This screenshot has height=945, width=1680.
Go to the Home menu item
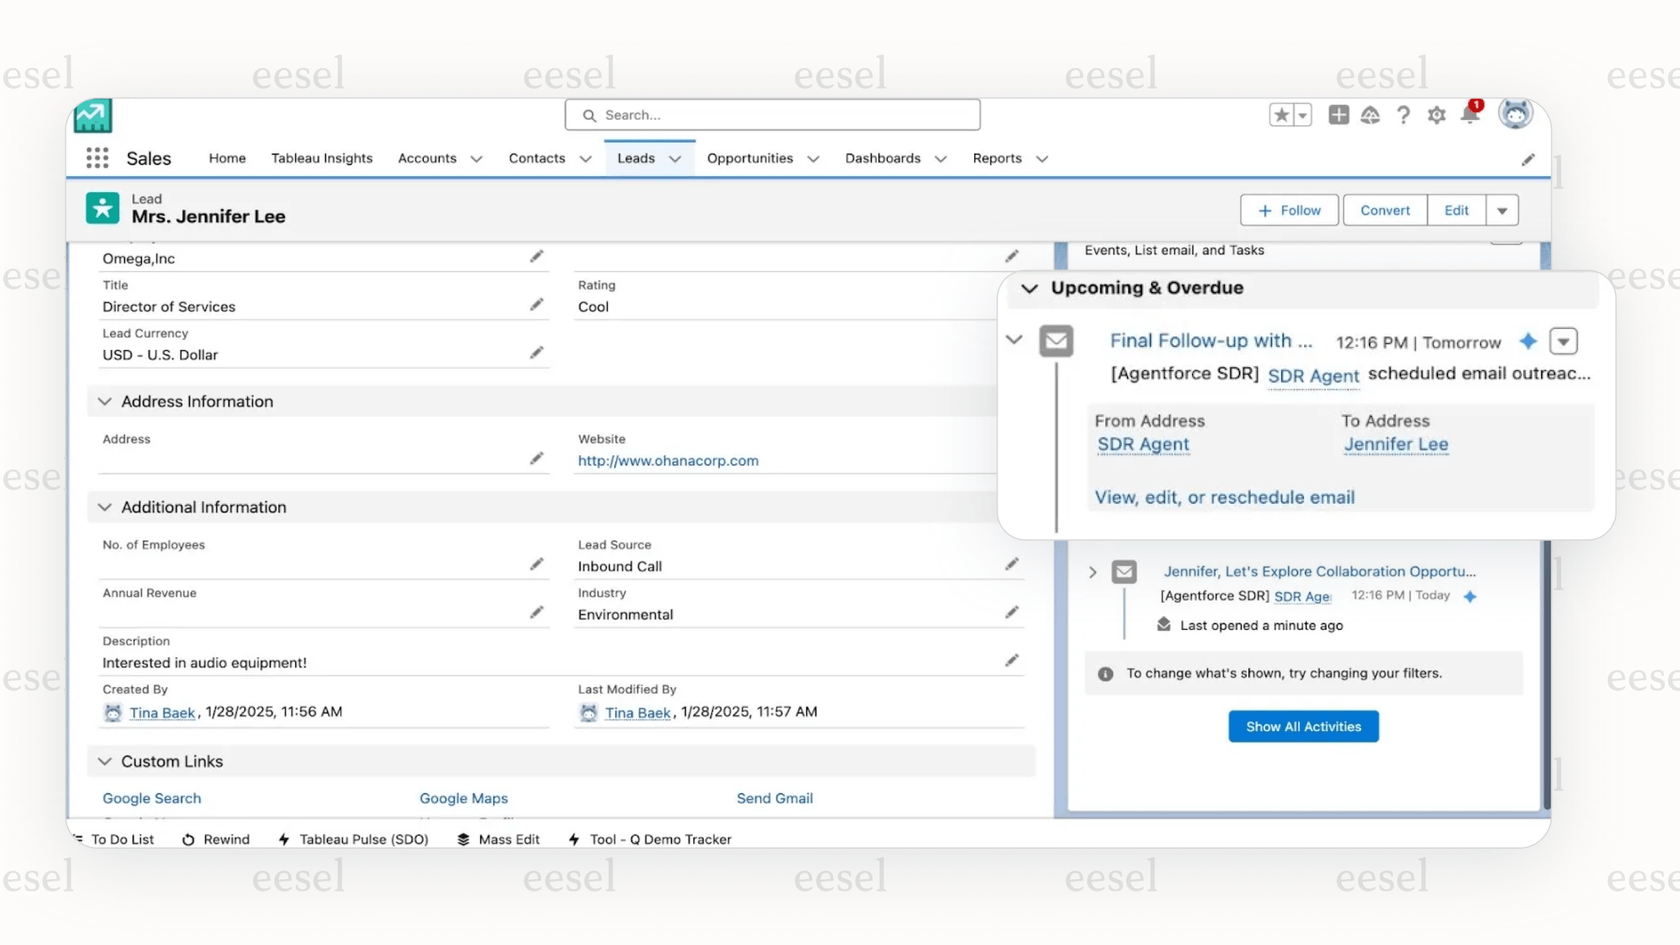[227, 158]
